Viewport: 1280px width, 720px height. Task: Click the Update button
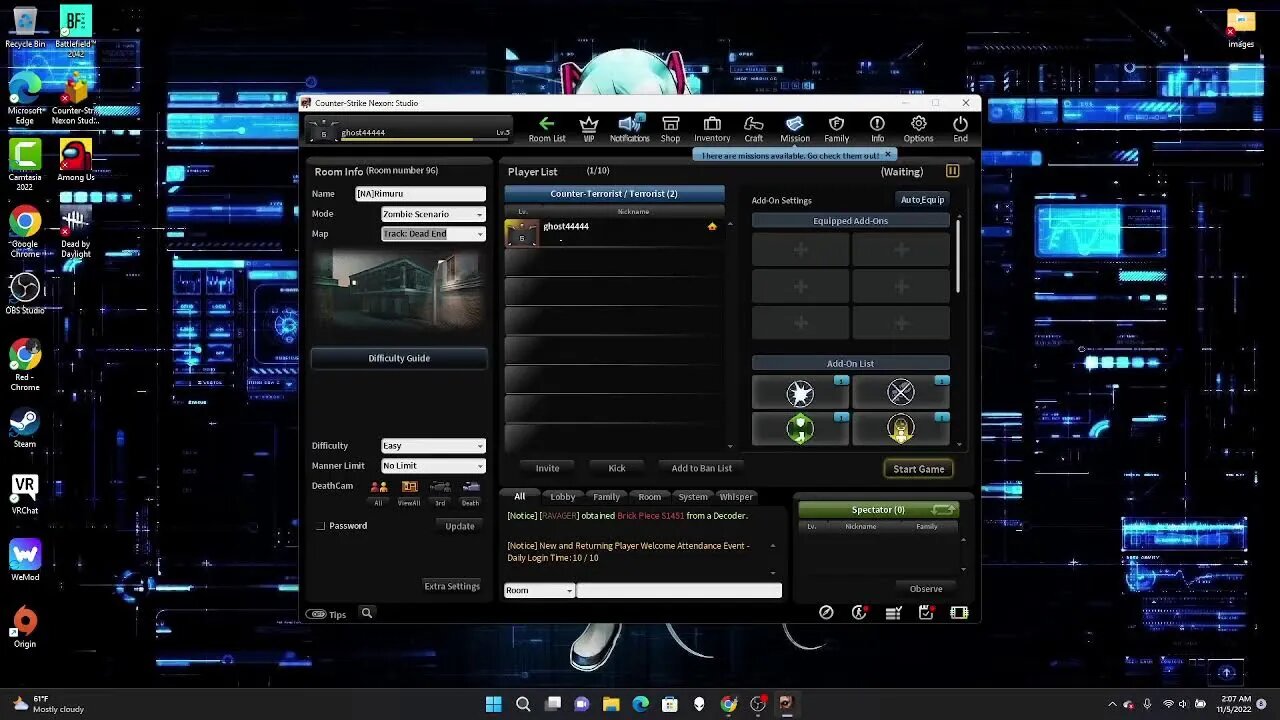(460, 526)
